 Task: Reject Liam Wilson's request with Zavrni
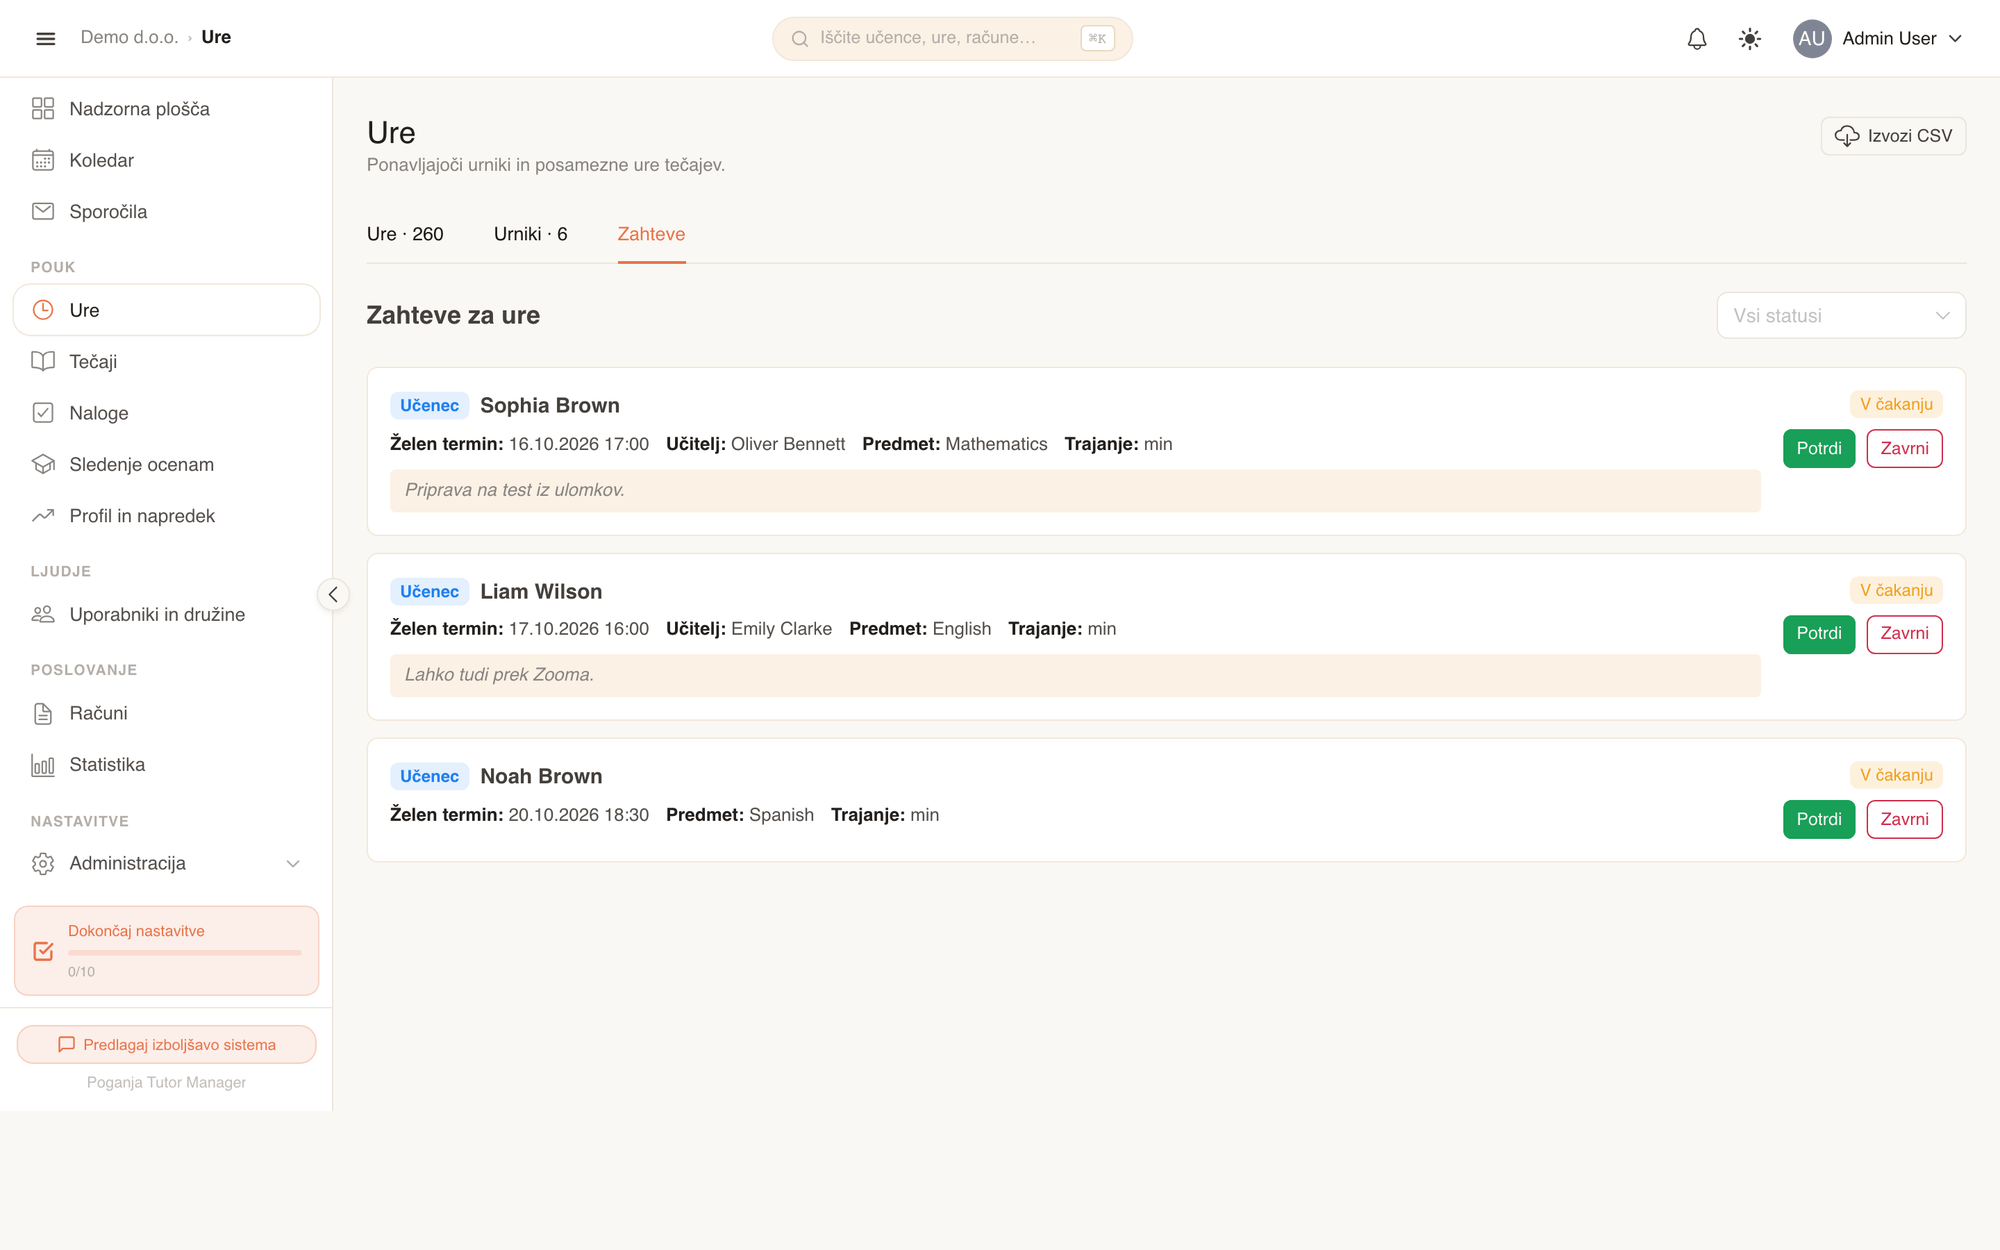(x=1904, y=633)
